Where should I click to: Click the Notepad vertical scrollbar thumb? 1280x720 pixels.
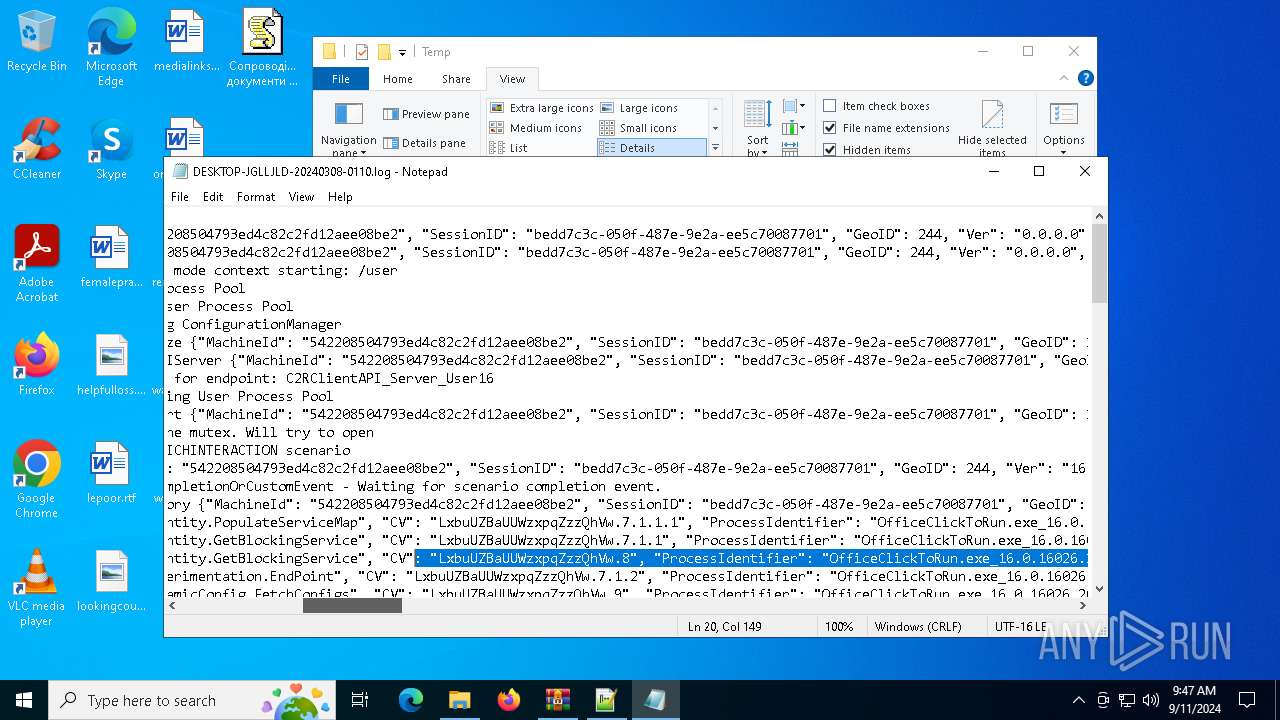point(1099,263)
